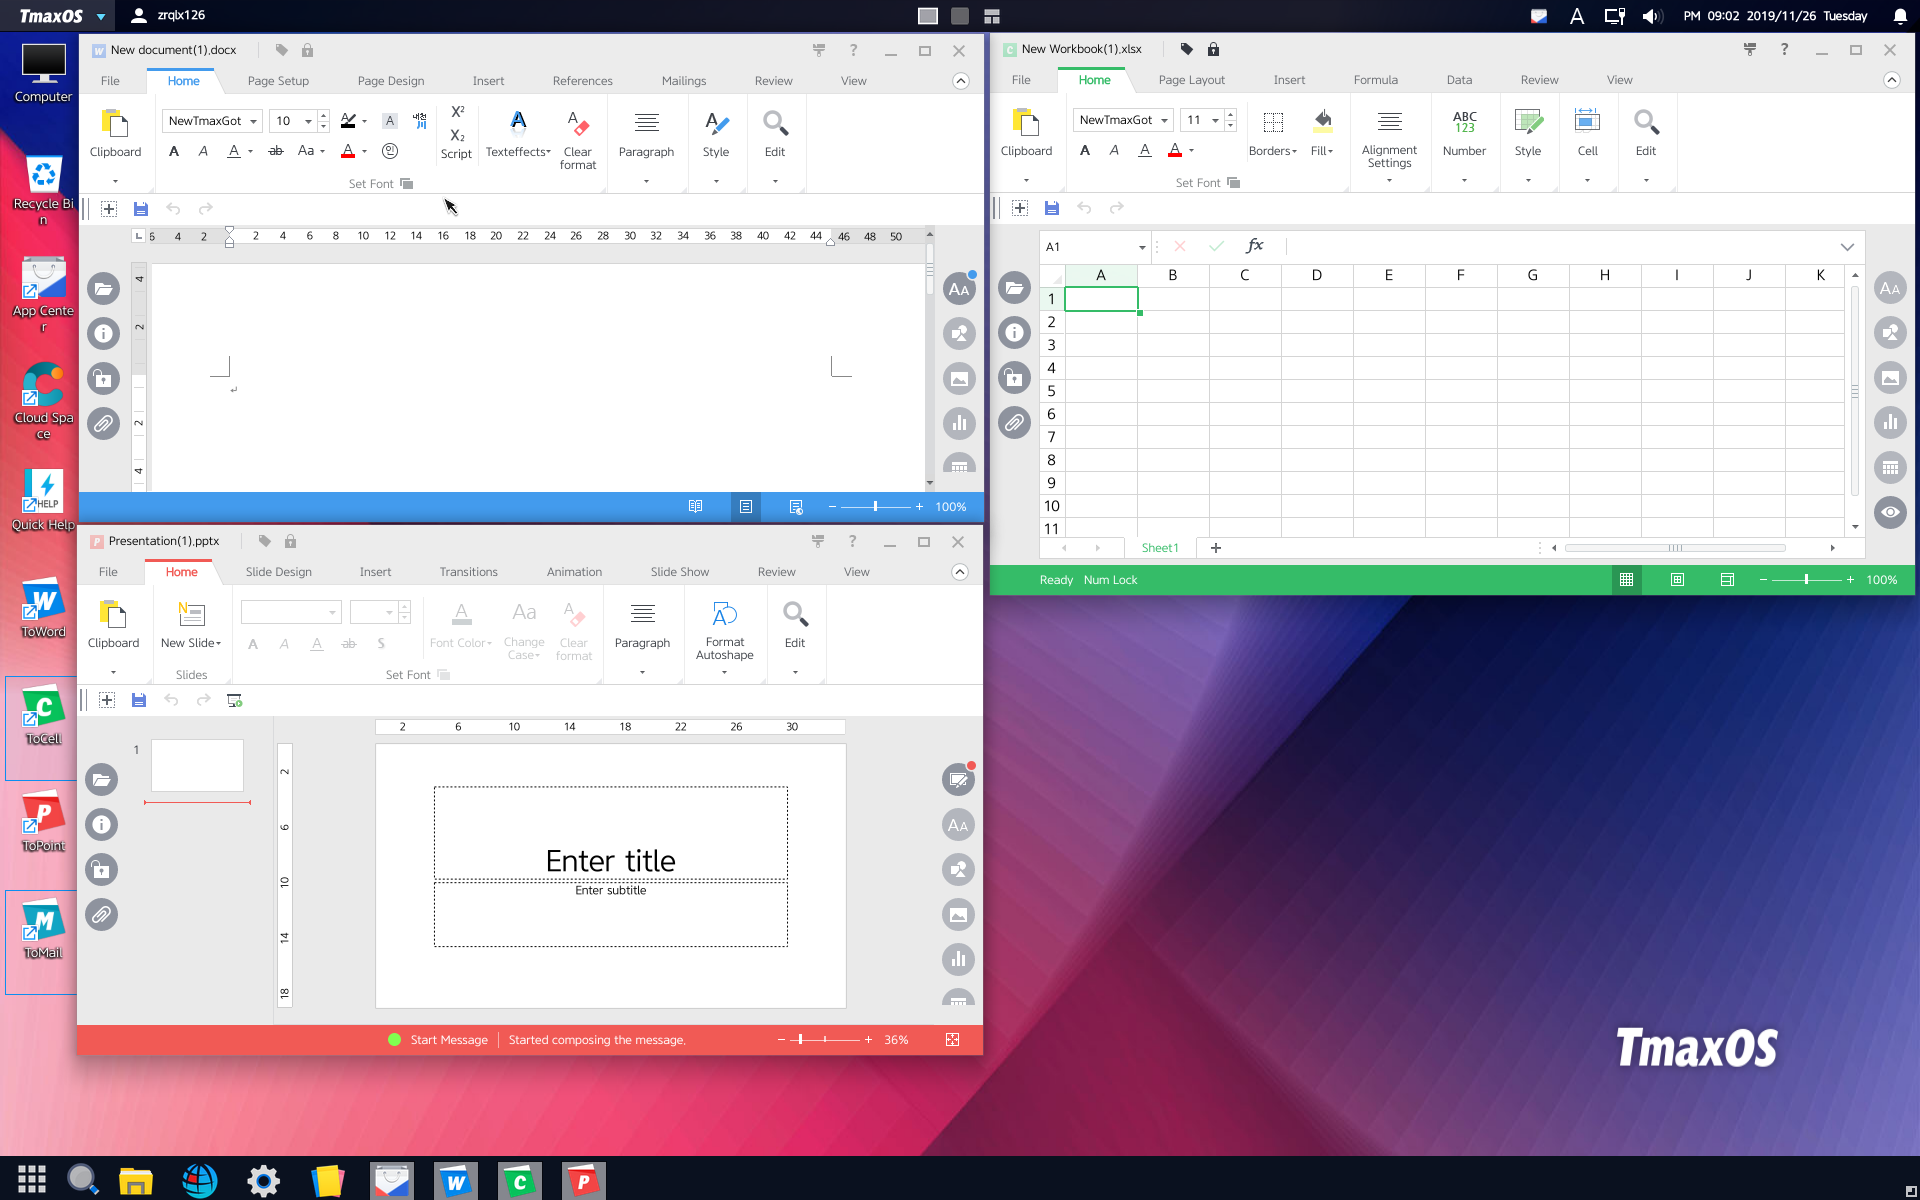This screenshot has height=1200, width=1920.
Task: Click zoom in plus in the document status bar
Action: [x=919, y=507]
